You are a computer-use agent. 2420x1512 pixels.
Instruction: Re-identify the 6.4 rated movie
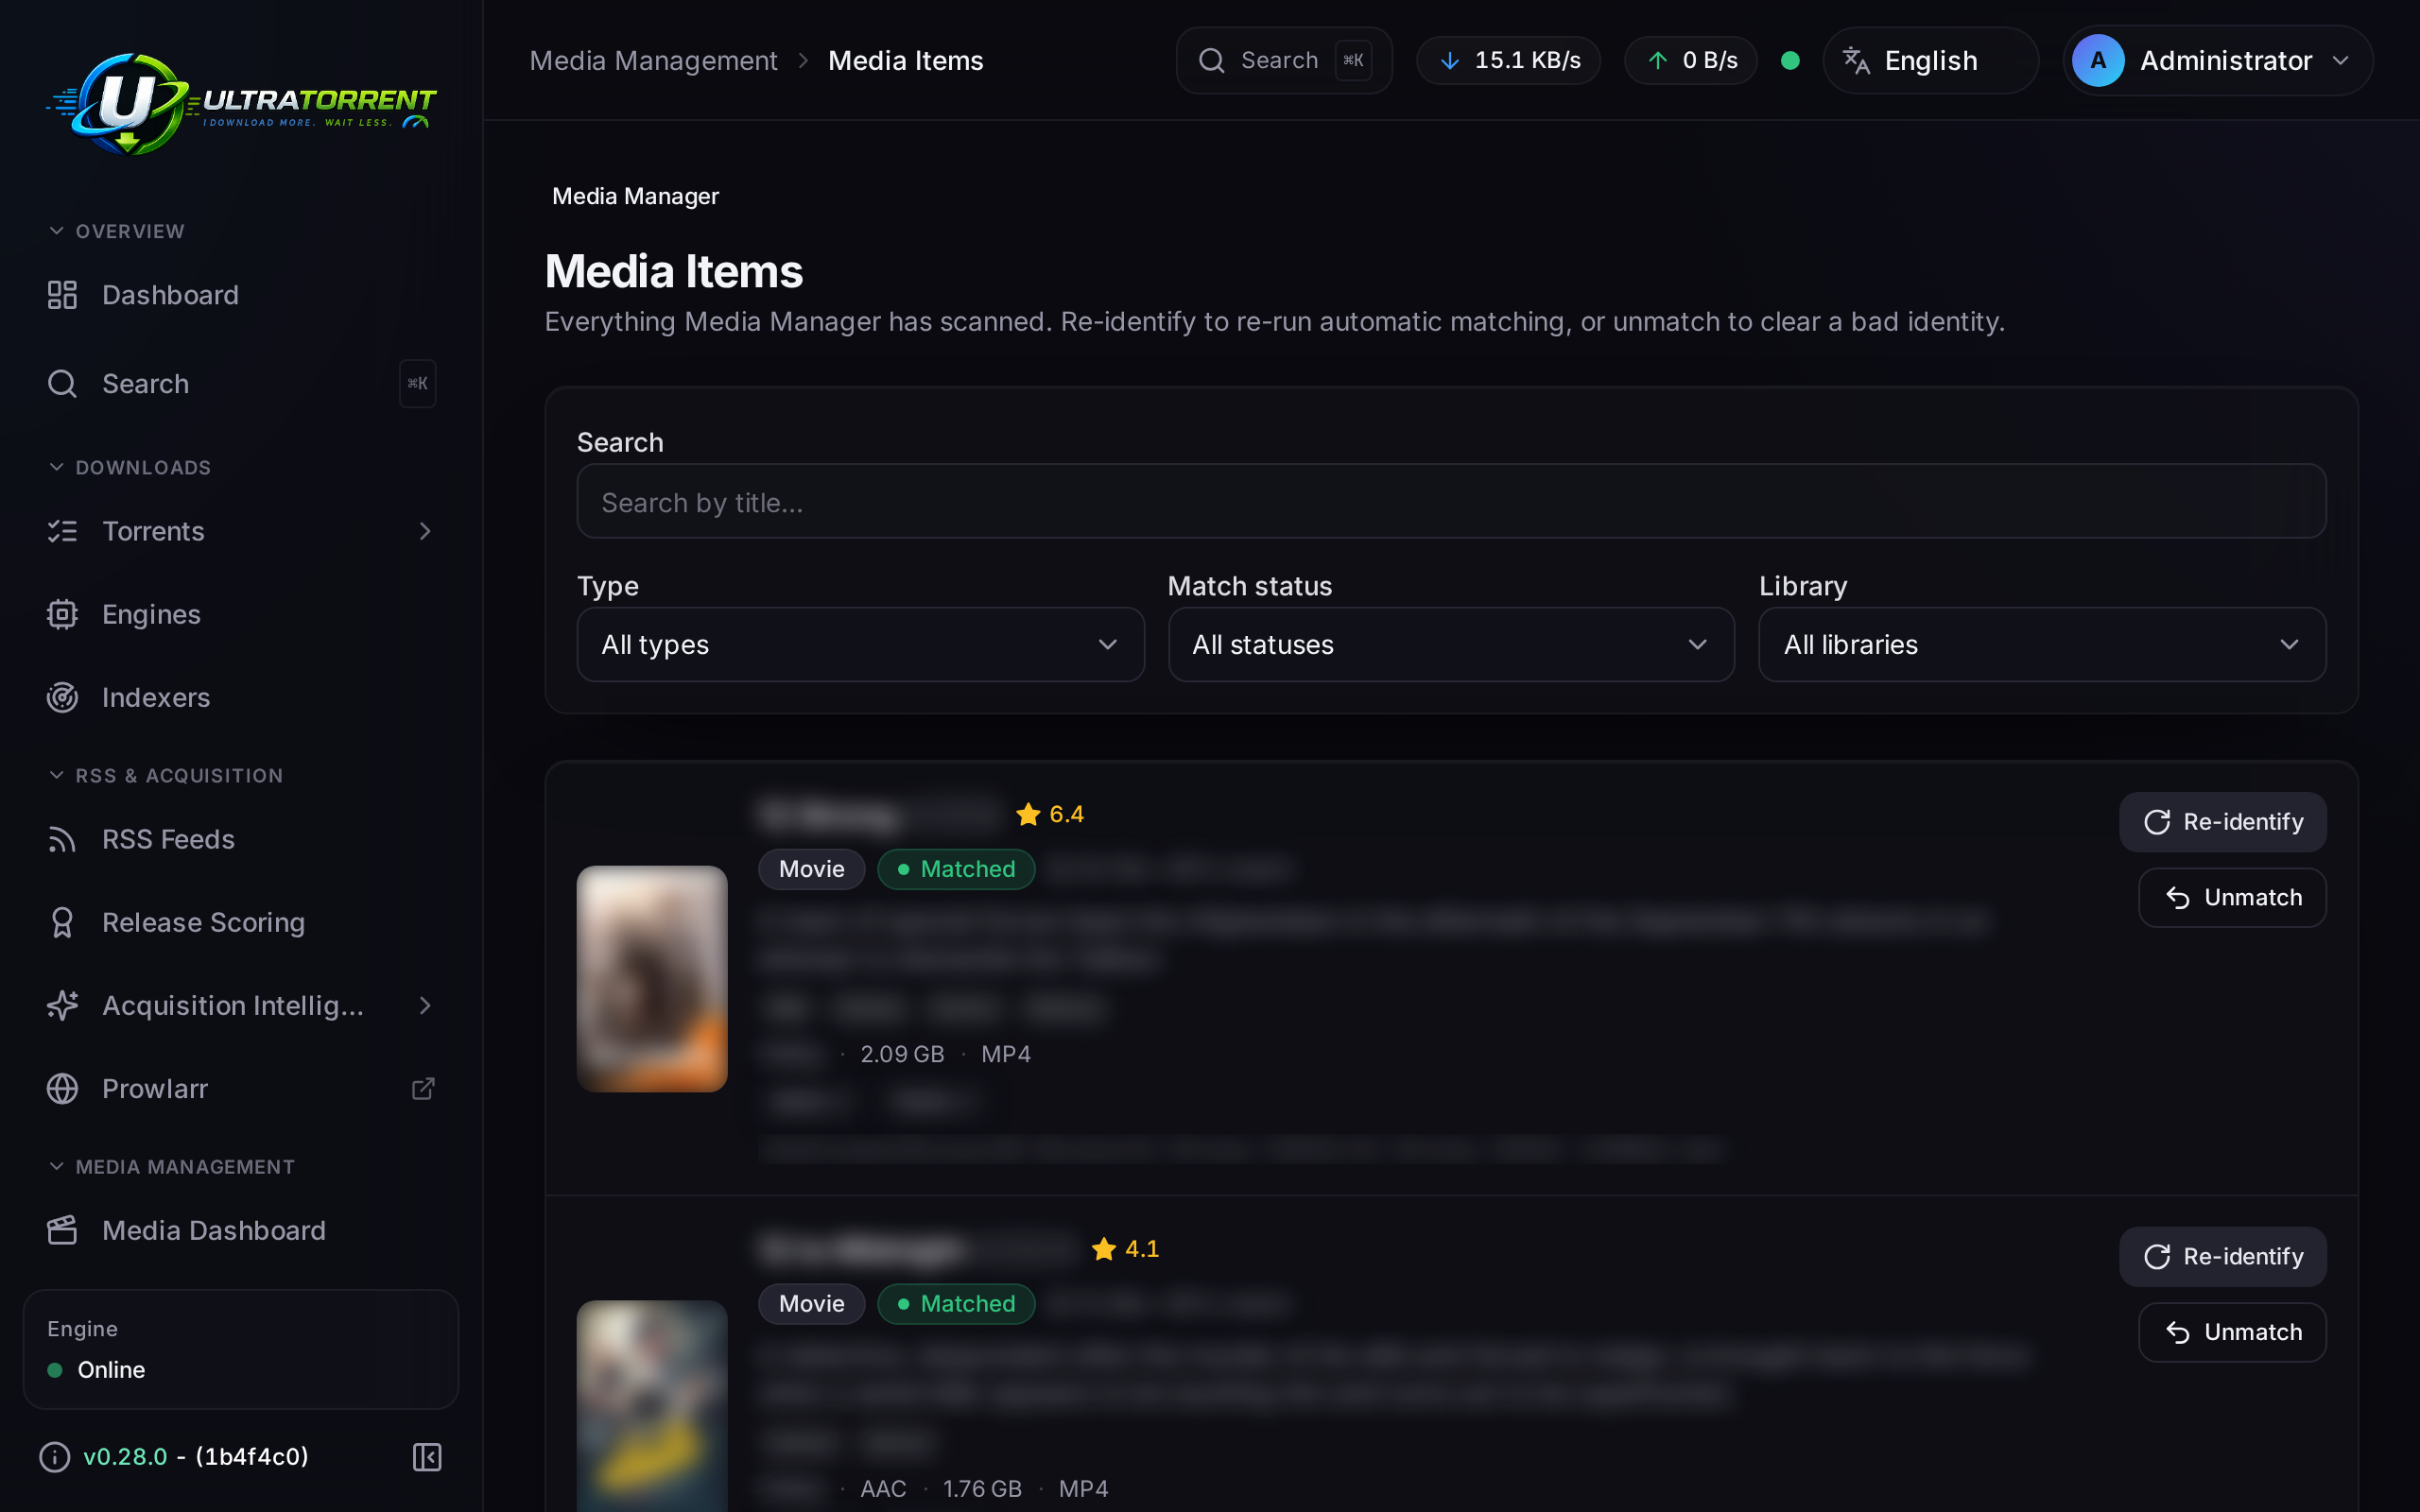2222,822
